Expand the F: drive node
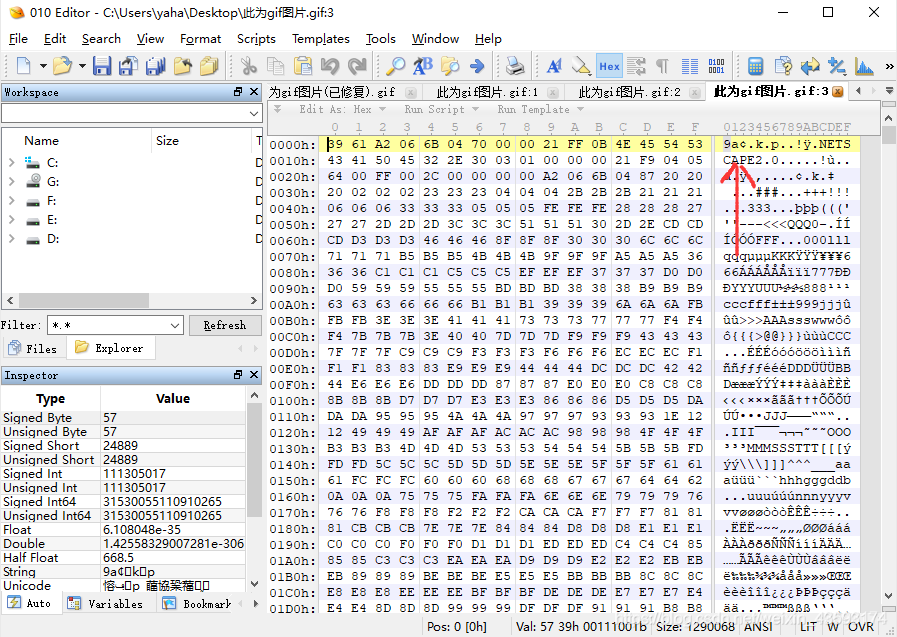Viewport: 897px width, 637px height. [11, 201]
